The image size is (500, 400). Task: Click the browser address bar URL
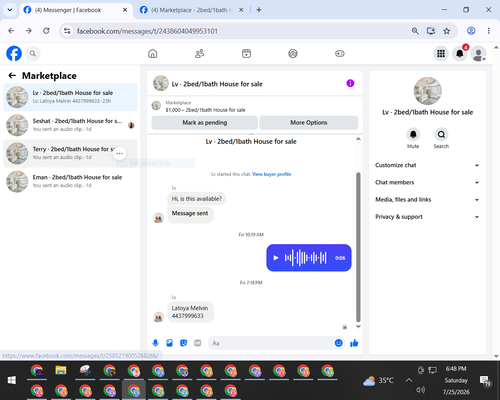147,31
